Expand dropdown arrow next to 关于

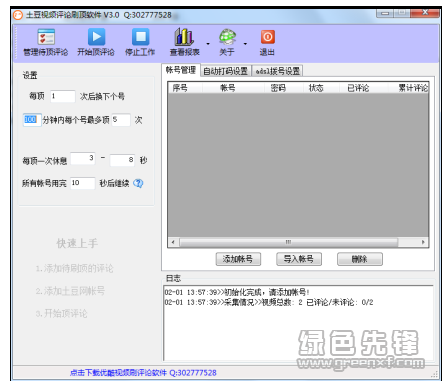point(245,44)
